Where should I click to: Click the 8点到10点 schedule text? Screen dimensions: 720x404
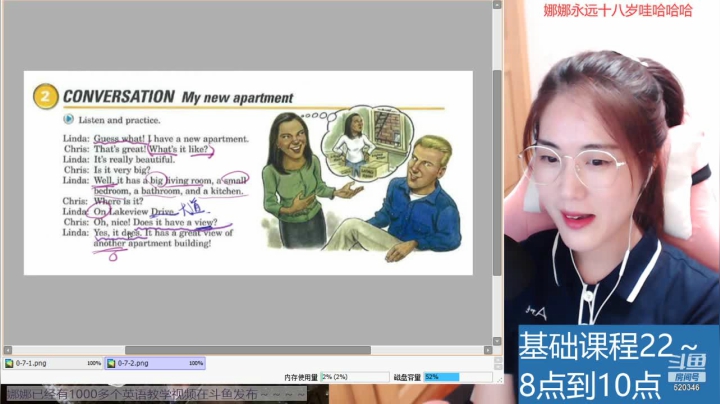point(590,385)
